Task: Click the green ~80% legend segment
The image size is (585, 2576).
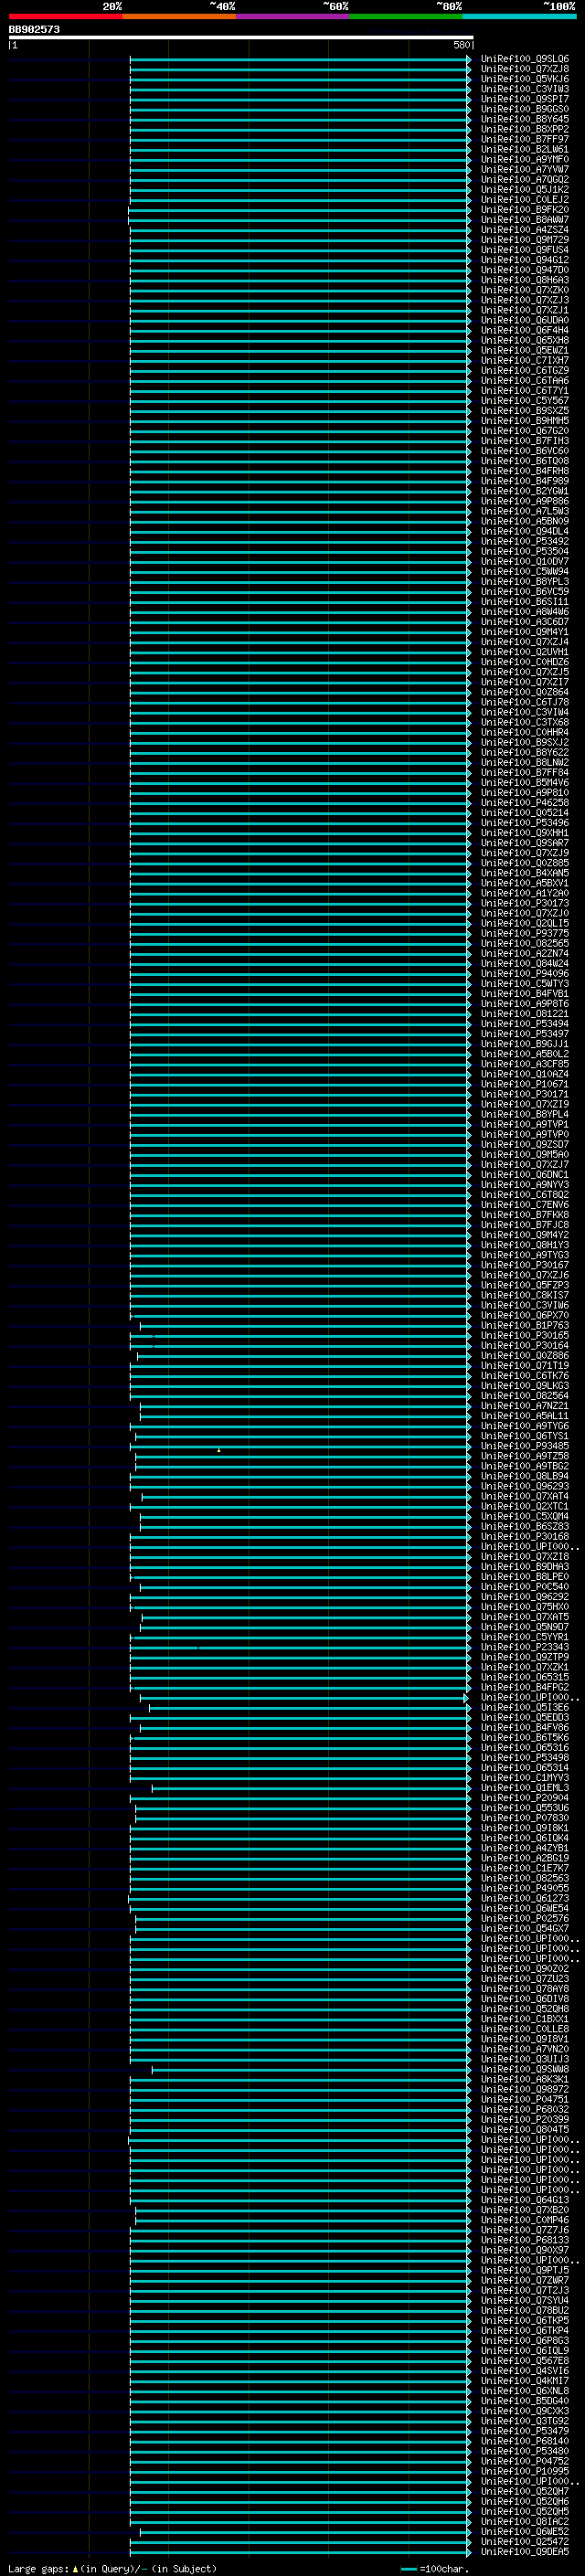Action: [406, 16]
